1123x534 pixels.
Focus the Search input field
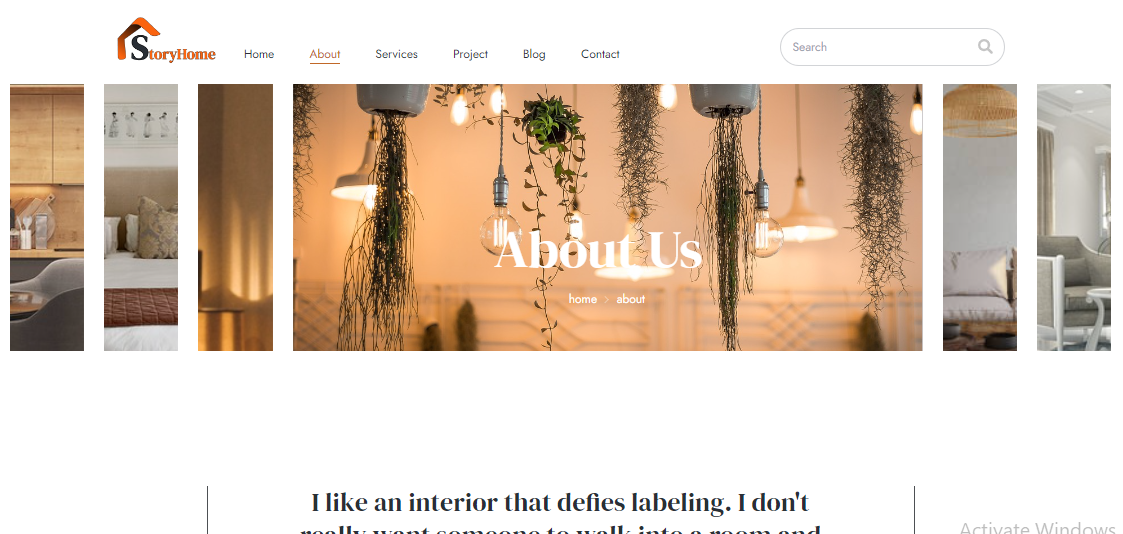click(x=892, y=47)
